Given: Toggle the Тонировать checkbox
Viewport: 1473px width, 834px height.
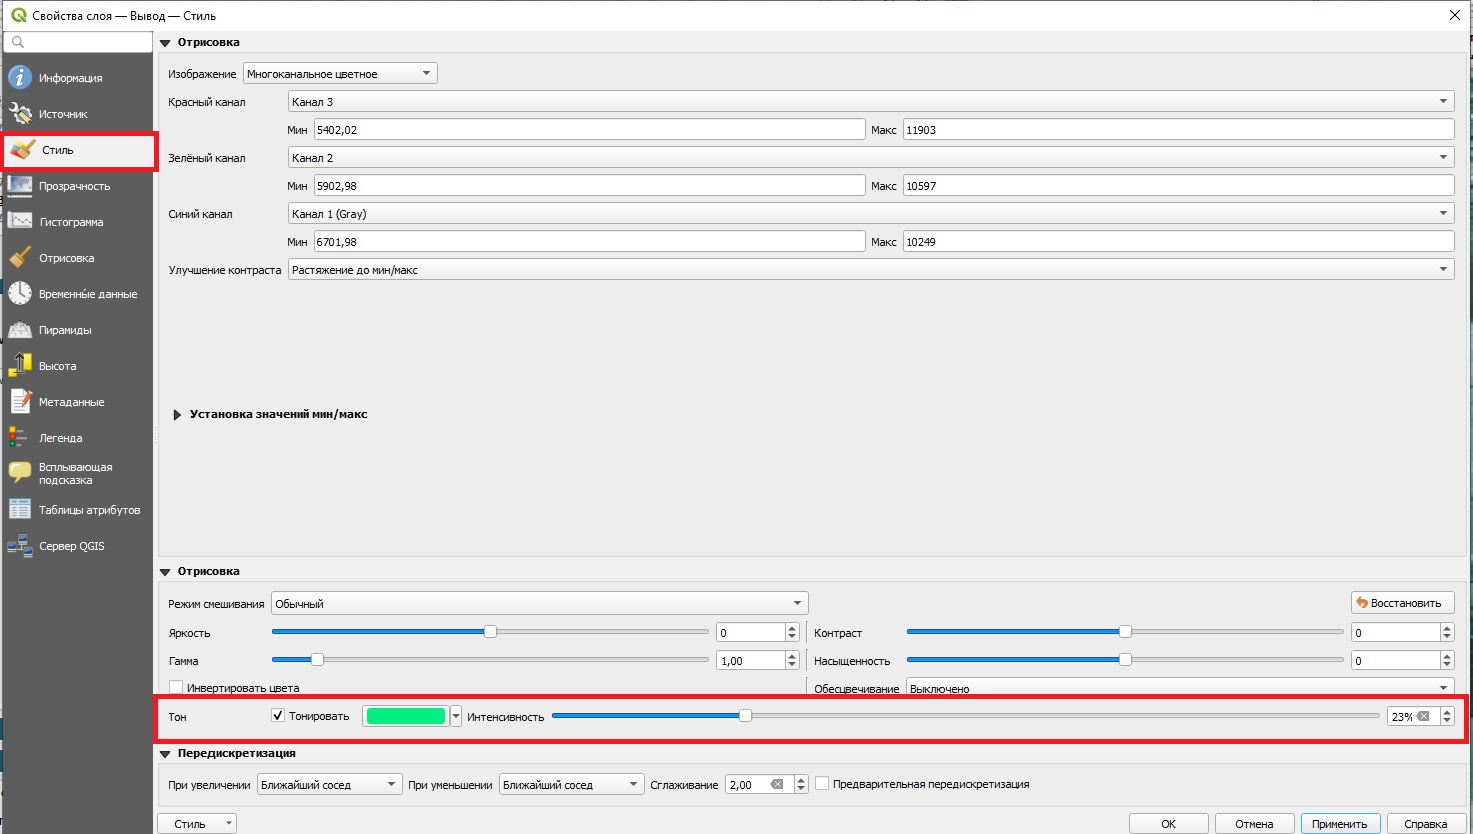Looking at the screenshot, I should 278,715.
